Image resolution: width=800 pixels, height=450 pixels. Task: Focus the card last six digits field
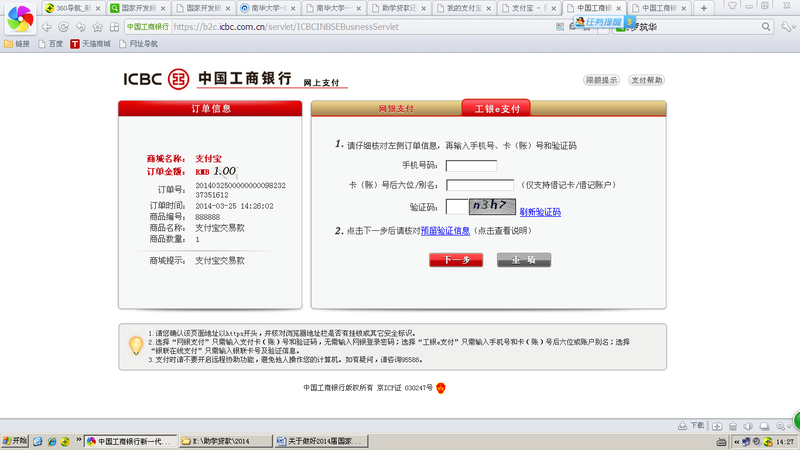coord(480,185)
